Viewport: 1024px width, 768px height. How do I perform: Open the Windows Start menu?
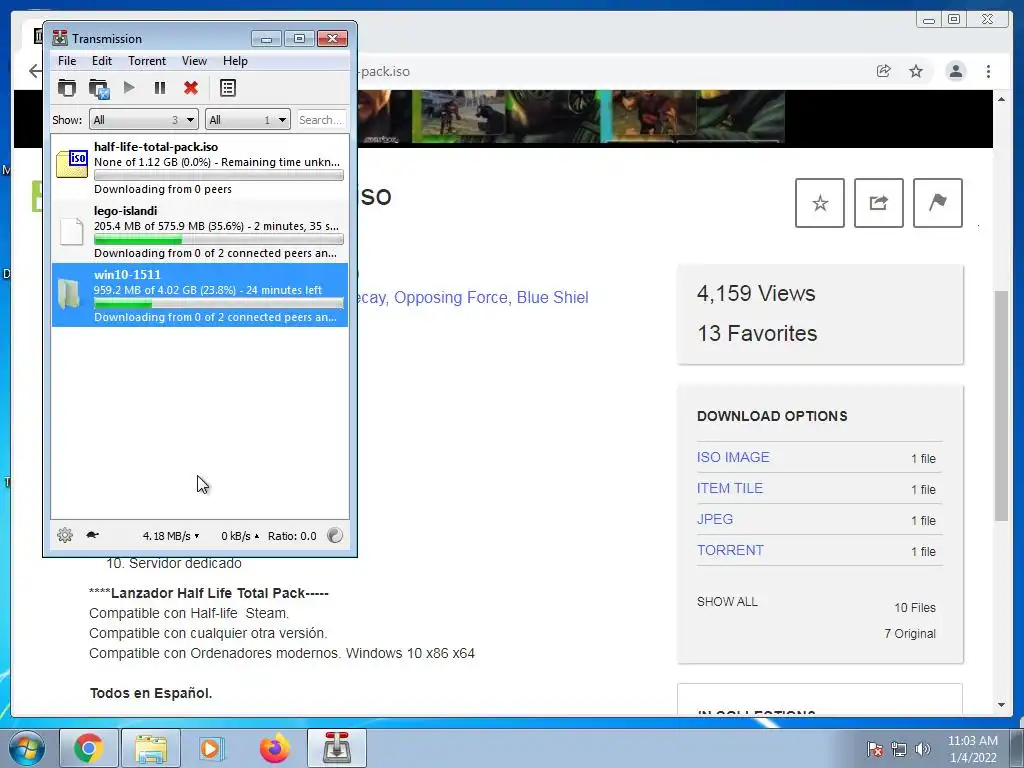click(x=26, y=748)
